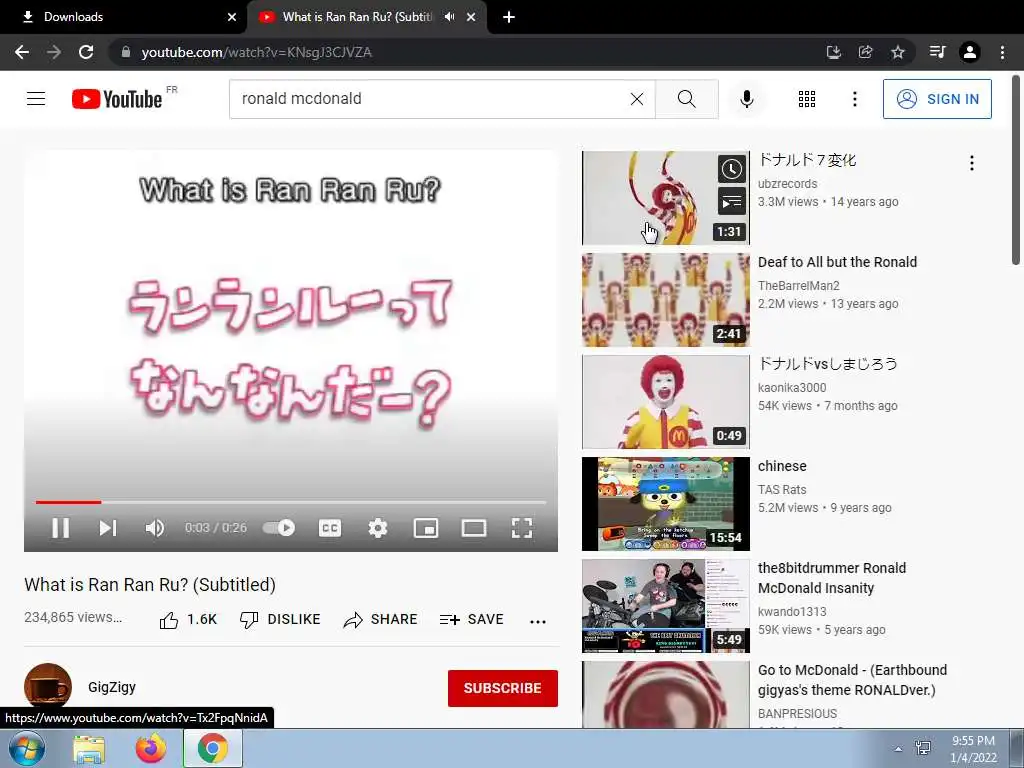Mute the tab via speaker icon

point(449,17)
